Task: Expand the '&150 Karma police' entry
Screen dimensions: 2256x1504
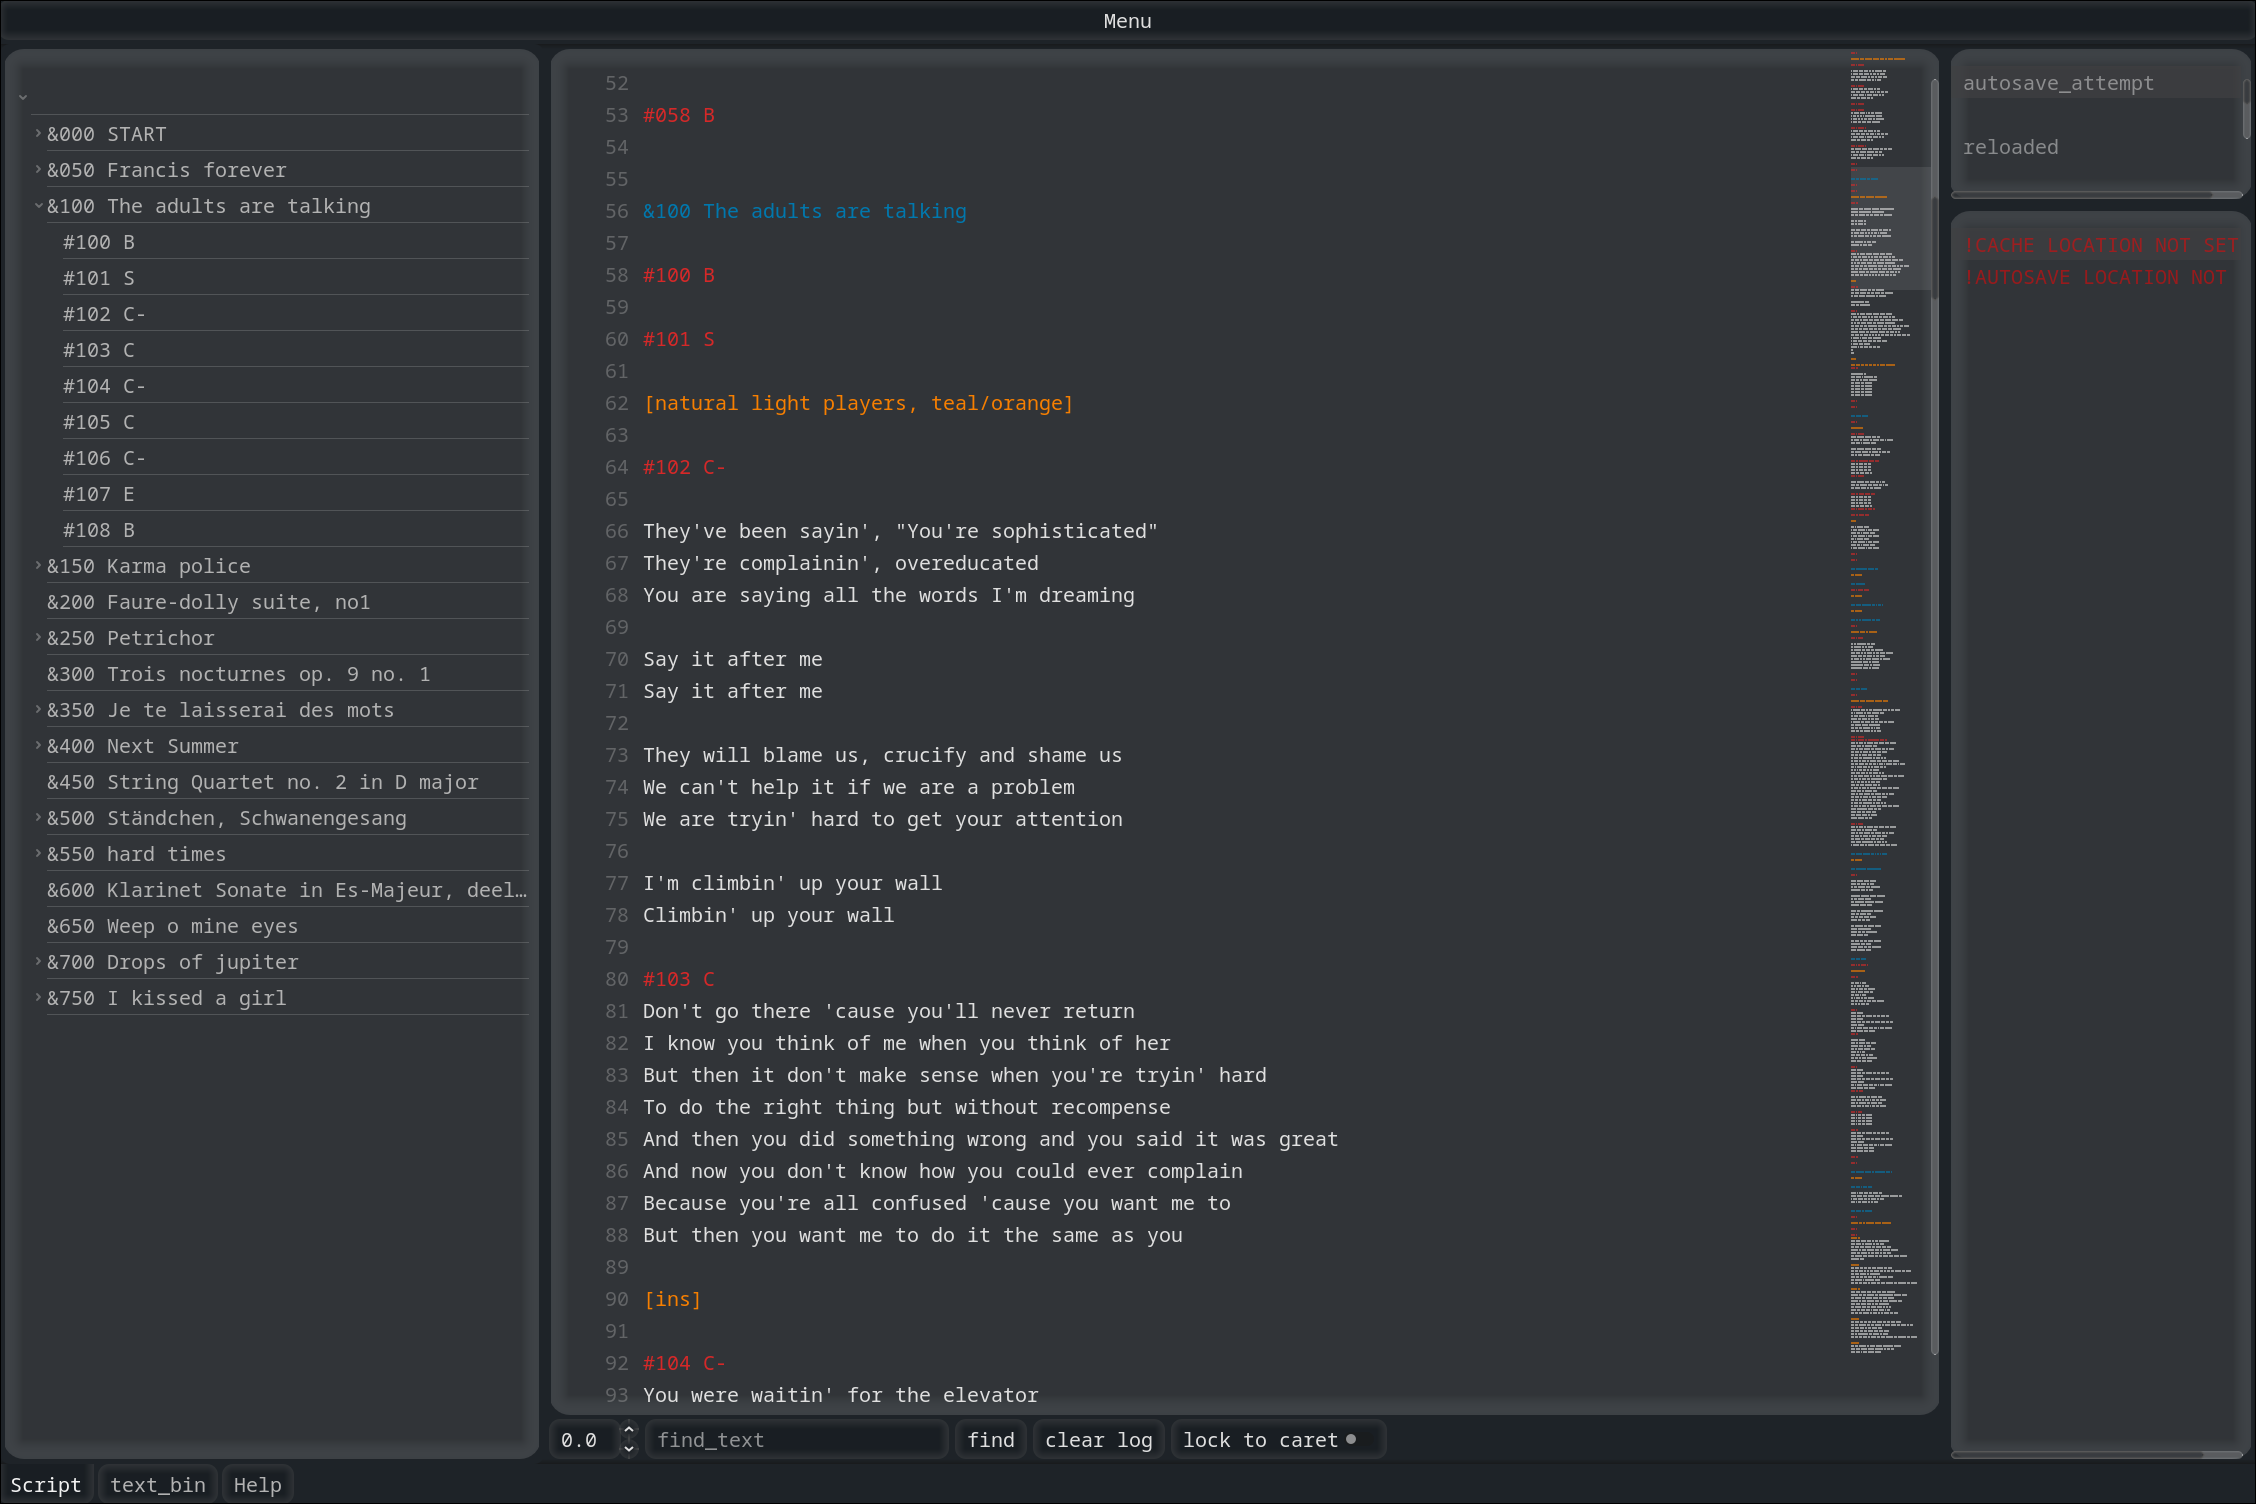Action: pyautogui.click(x=37, y=565)
